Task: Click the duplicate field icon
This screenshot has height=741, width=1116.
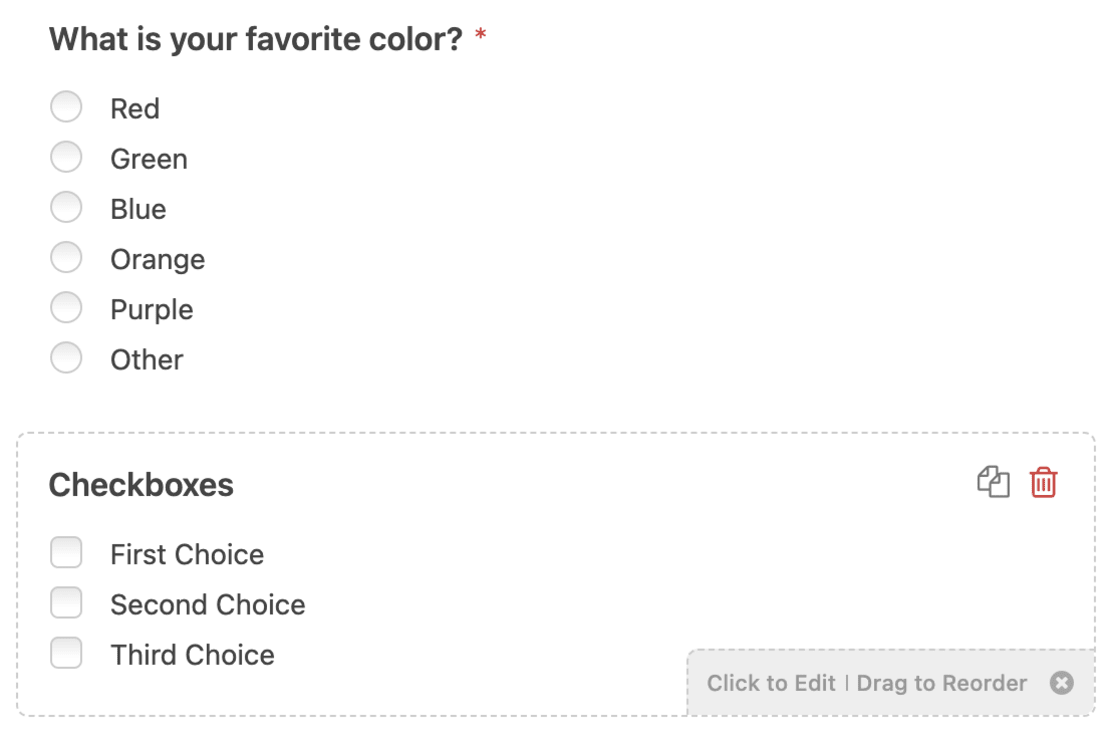Action: (993, 483)
